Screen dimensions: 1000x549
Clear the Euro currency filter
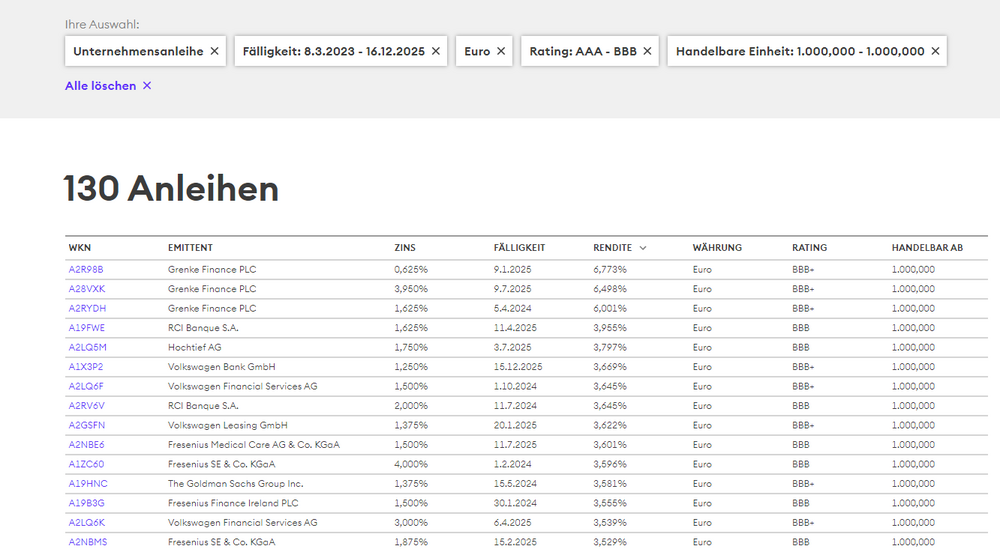[501, 51]
